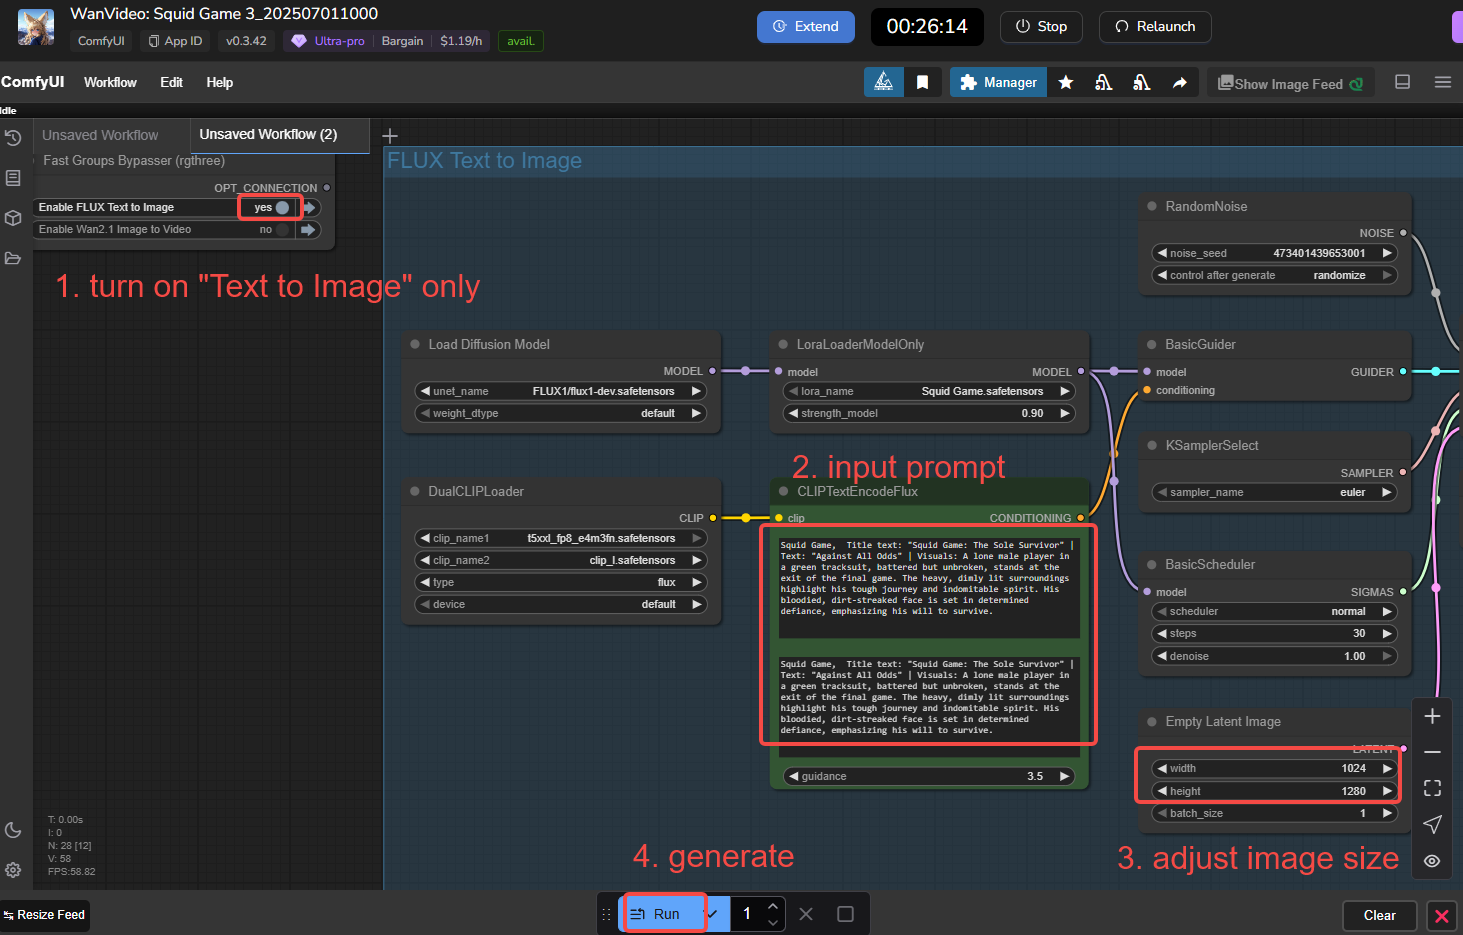Click the select mode arrow canvas icon

coord(1432,824)
